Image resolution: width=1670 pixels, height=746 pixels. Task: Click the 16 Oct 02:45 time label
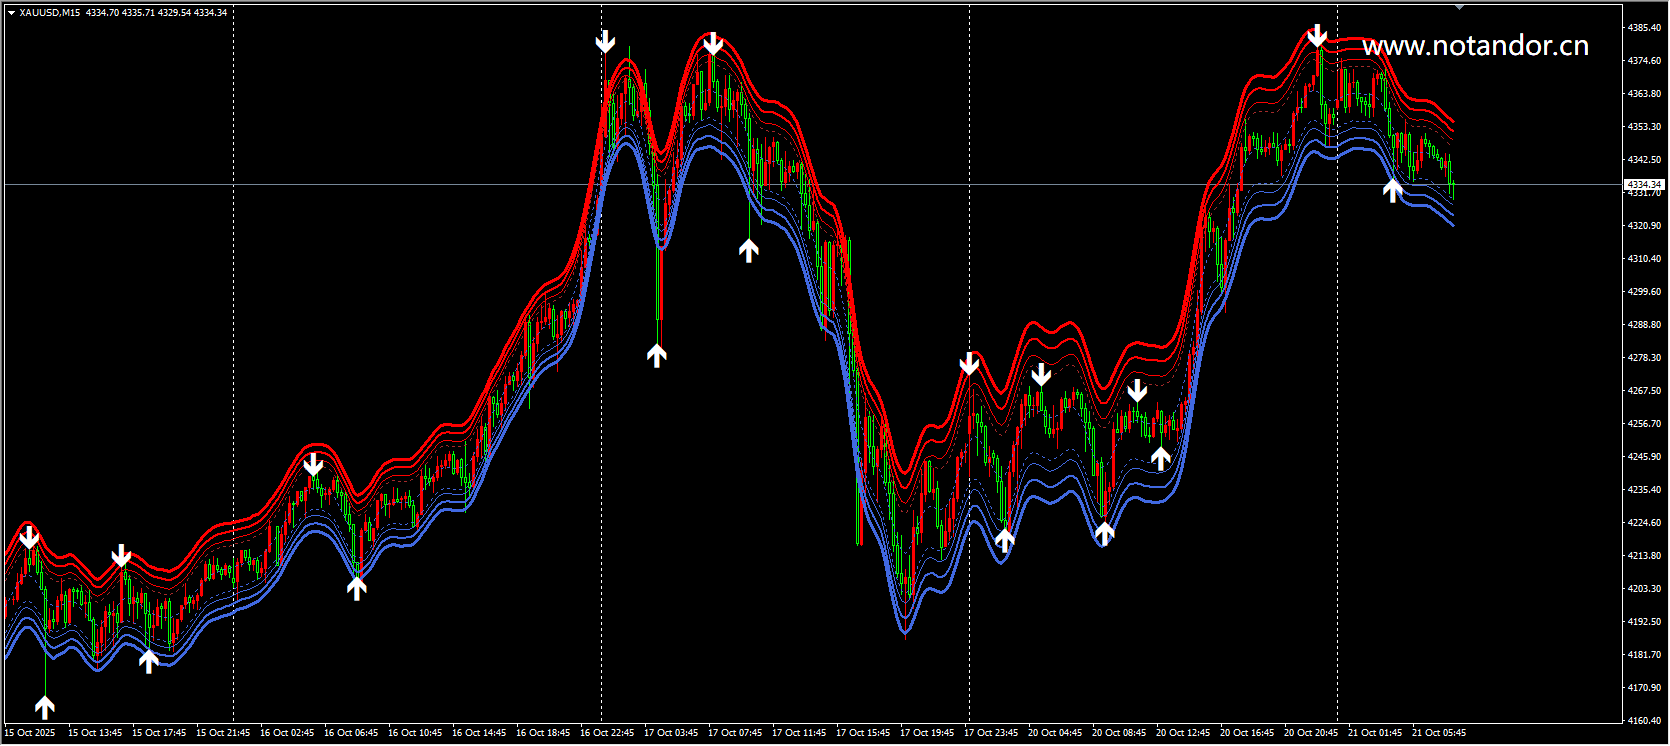coord(287,733)
